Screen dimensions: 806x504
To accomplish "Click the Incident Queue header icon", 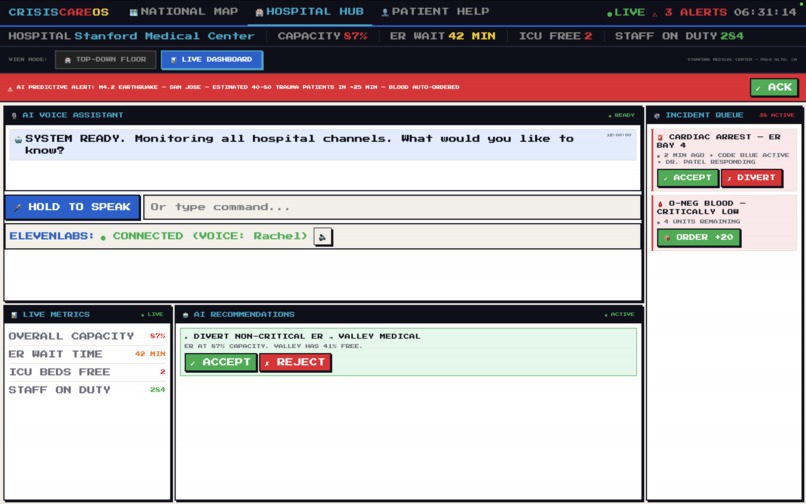I will point(656,116).
